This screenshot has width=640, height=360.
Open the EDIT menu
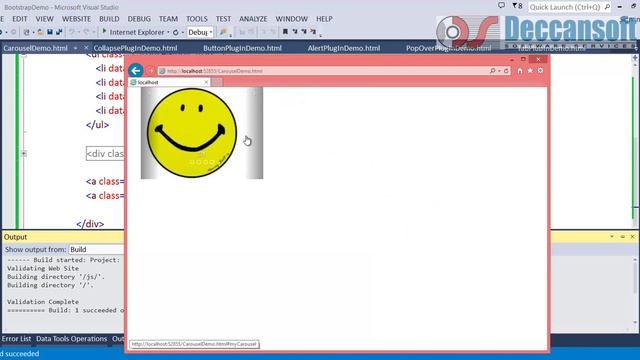point(20,19)
